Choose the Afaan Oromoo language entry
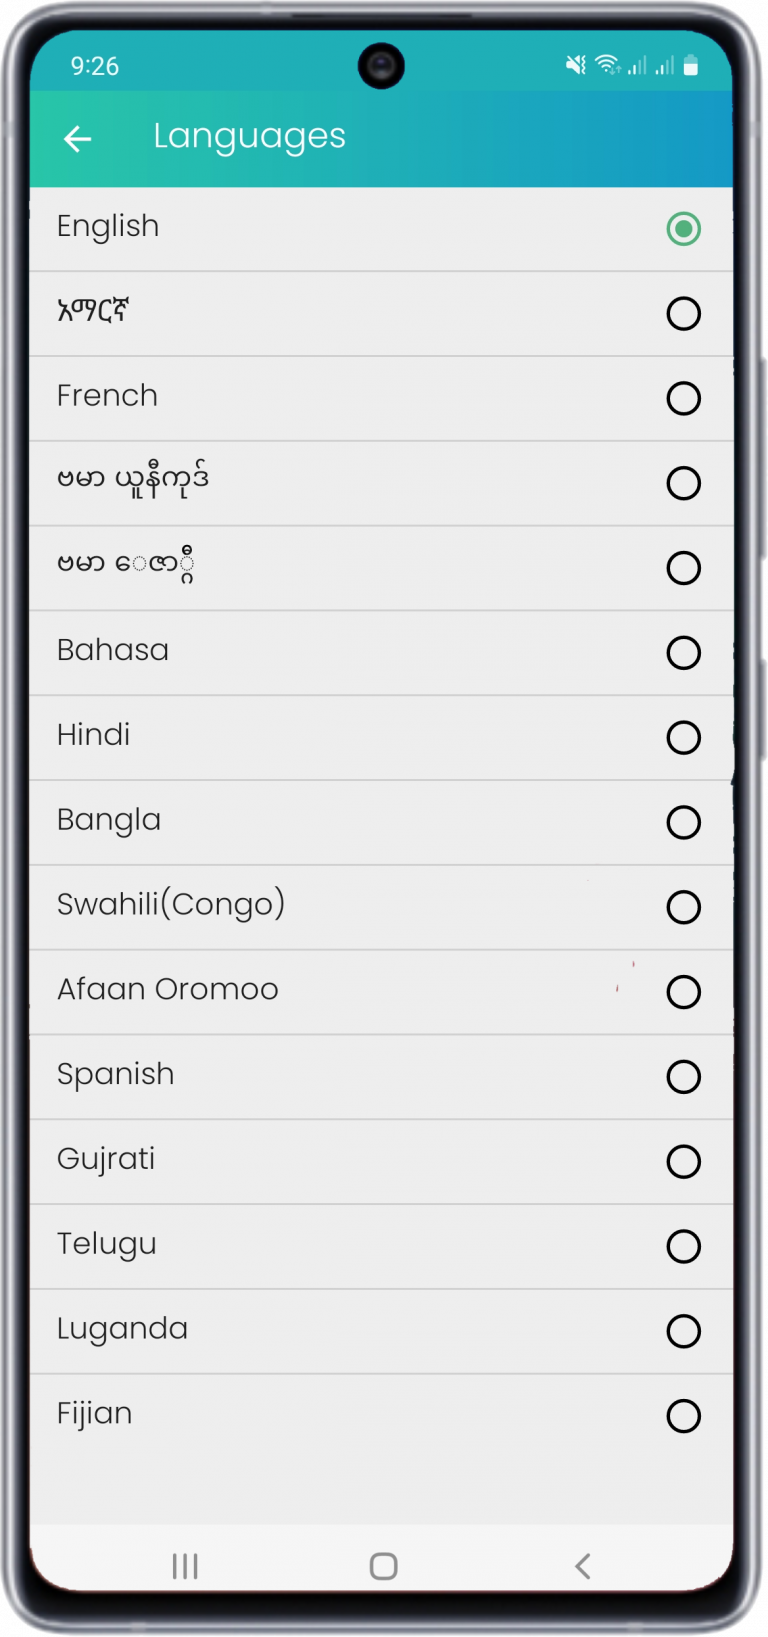Screen dimensions: 768x1637 [382, 992]
